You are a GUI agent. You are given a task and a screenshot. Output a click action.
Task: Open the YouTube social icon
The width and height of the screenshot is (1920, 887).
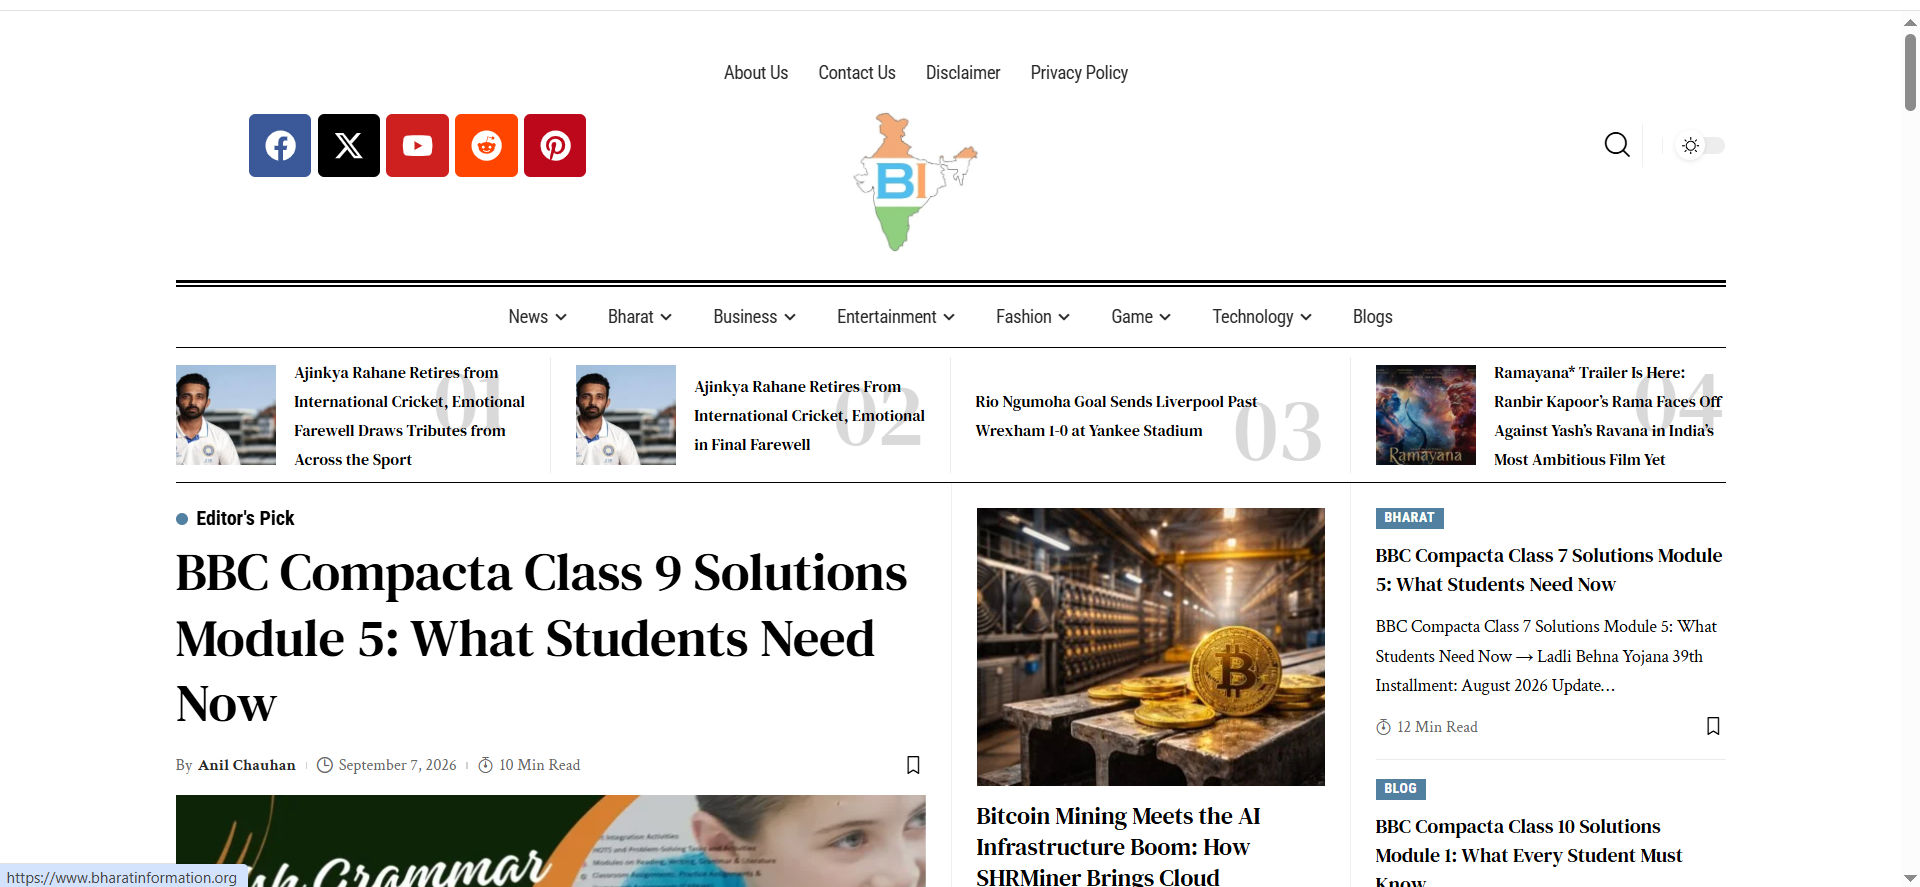[417, 146]
